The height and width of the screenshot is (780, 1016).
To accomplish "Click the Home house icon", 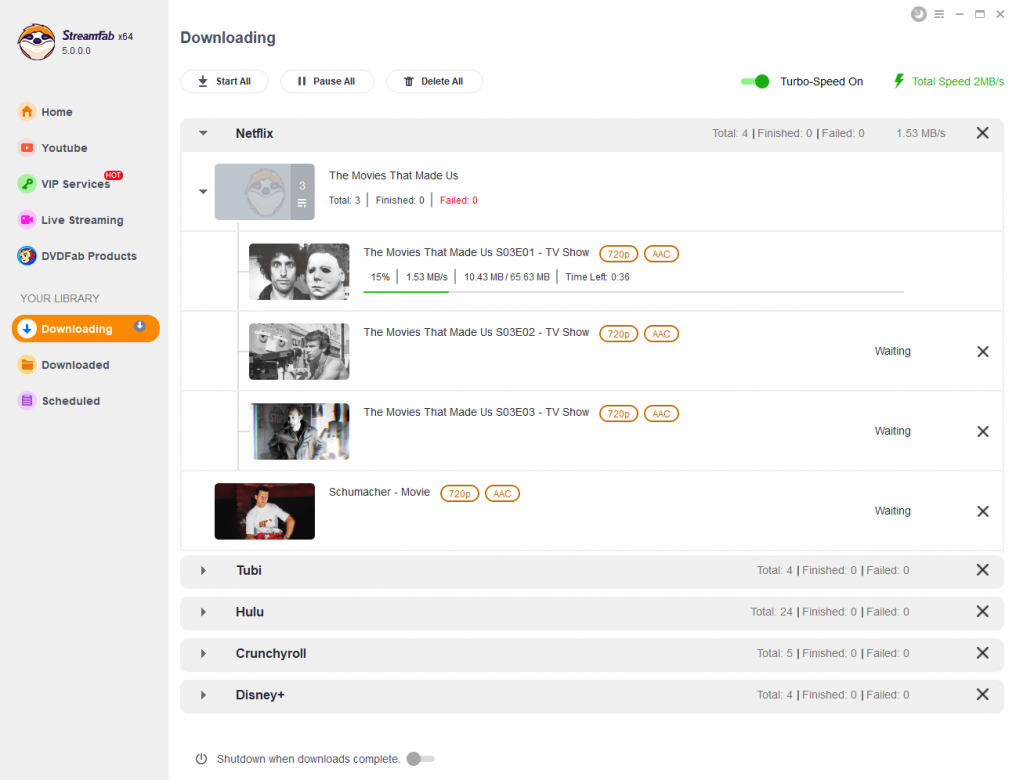I will coord(27,111).
